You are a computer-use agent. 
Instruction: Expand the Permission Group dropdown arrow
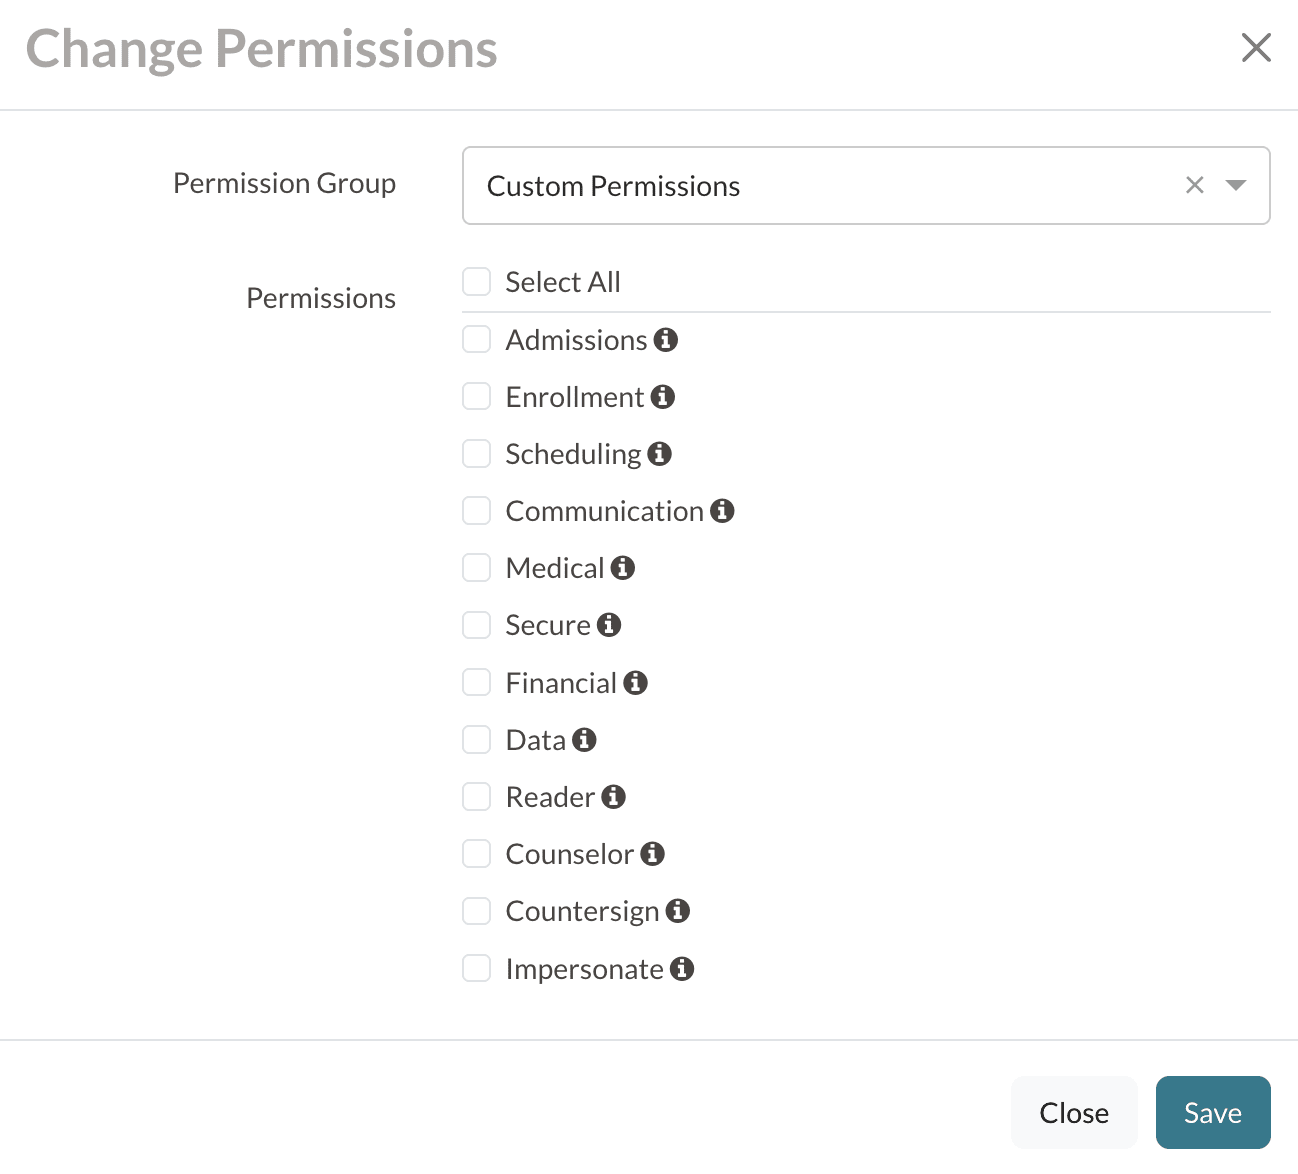[x=1236, y=185]
